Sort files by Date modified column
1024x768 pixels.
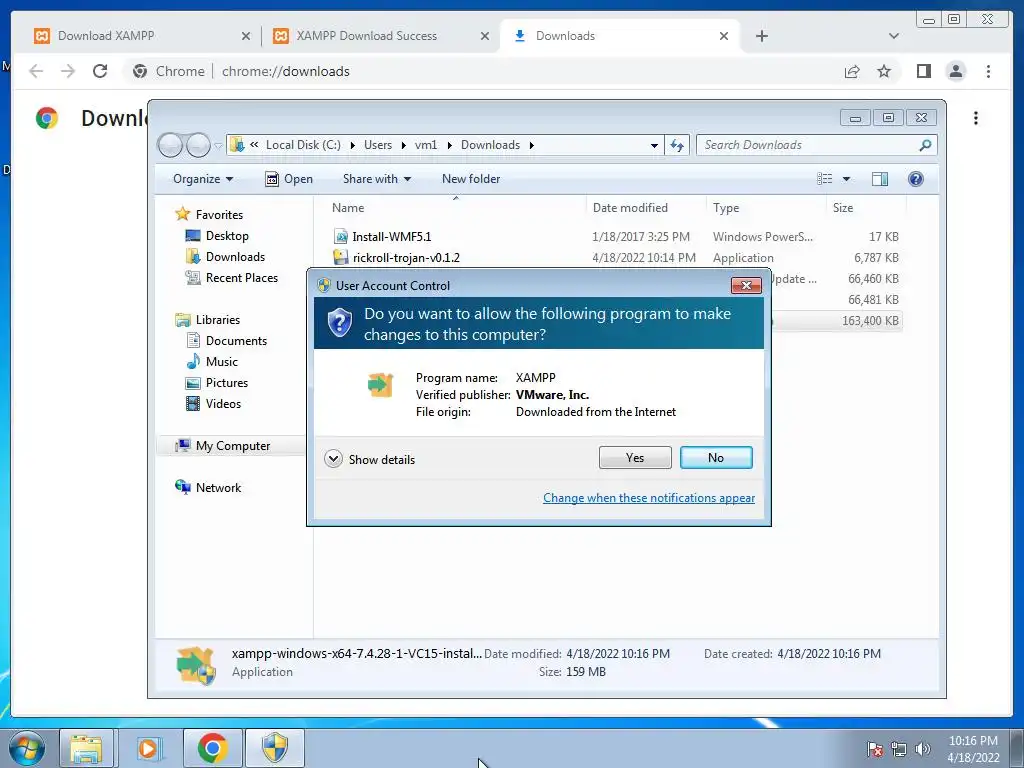click(x=630, y=208)
